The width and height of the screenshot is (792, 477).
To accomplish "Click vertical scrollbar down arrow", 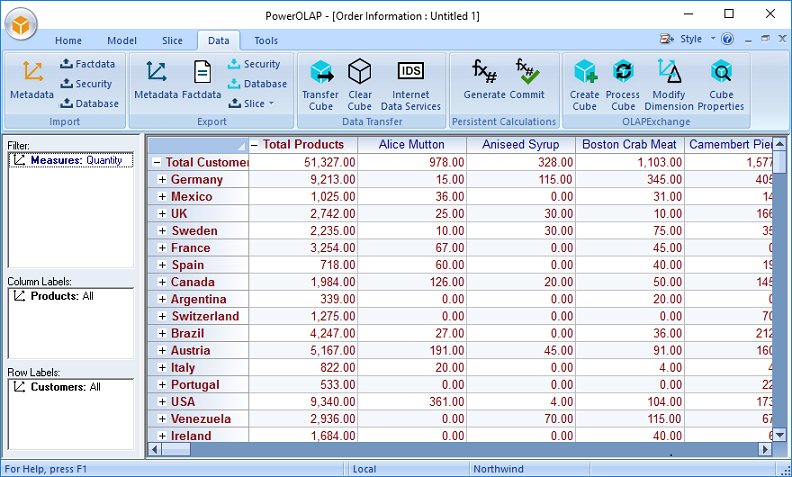I will coord(780,435).
